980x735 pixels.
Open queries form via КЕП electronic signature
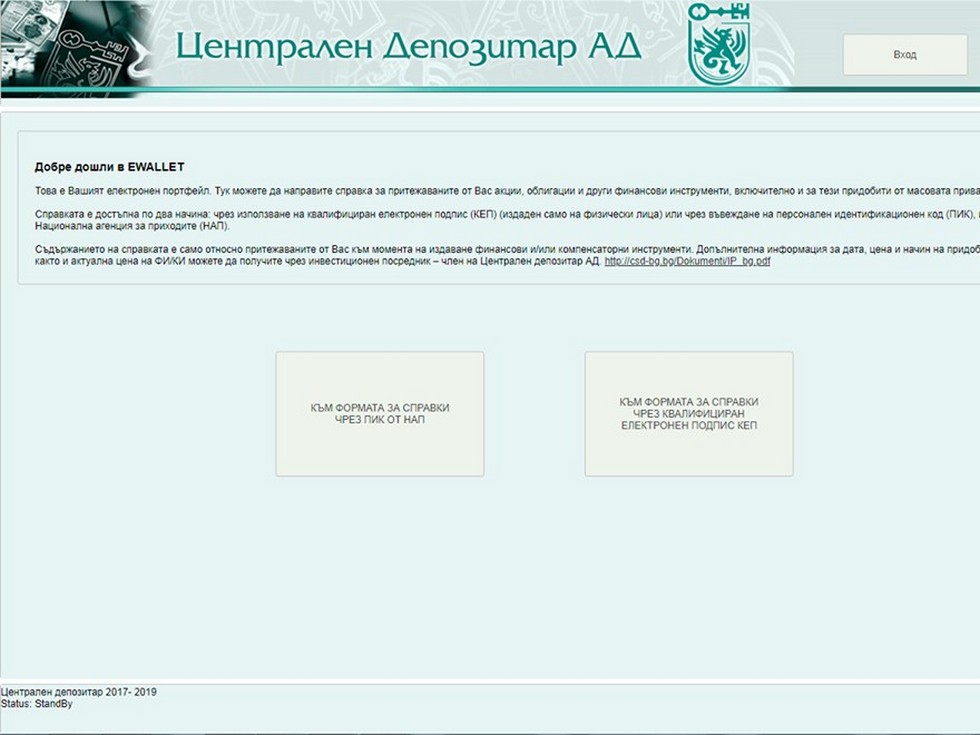tap(689, 414)
